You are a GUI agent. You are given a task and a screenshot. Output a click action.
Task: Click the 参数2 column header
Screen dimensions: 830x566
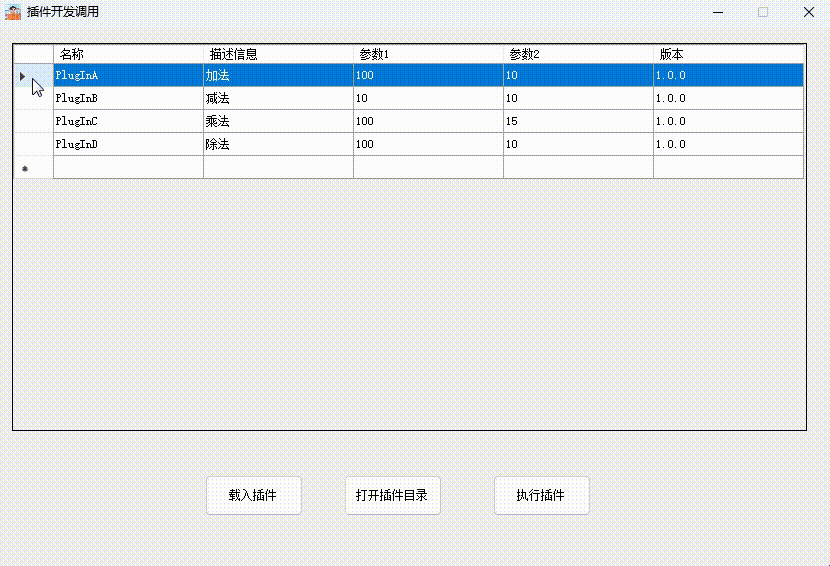coord(578,54)
